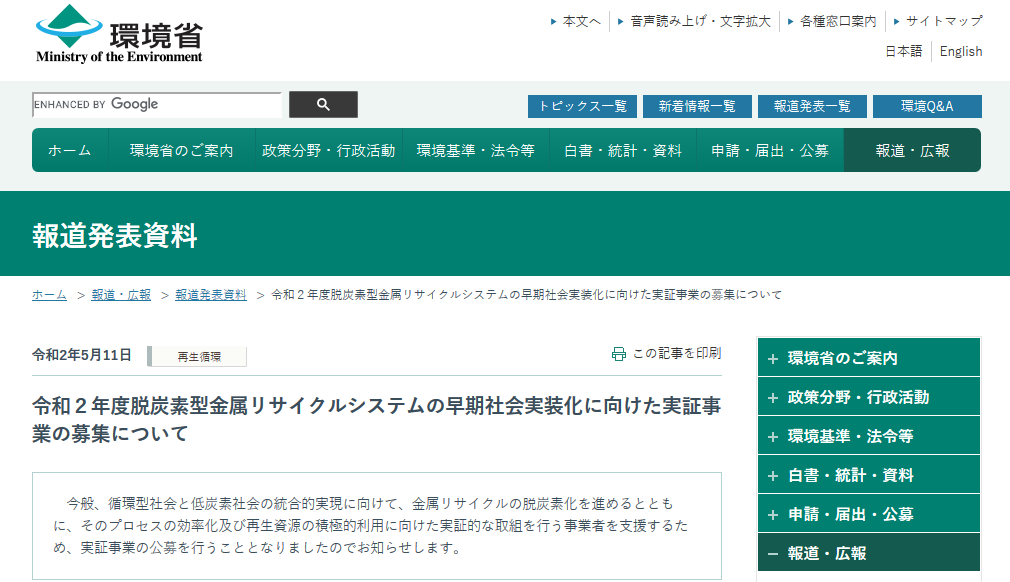Expand 環境省のご案内 sidebar section

[x=868, y=358]
